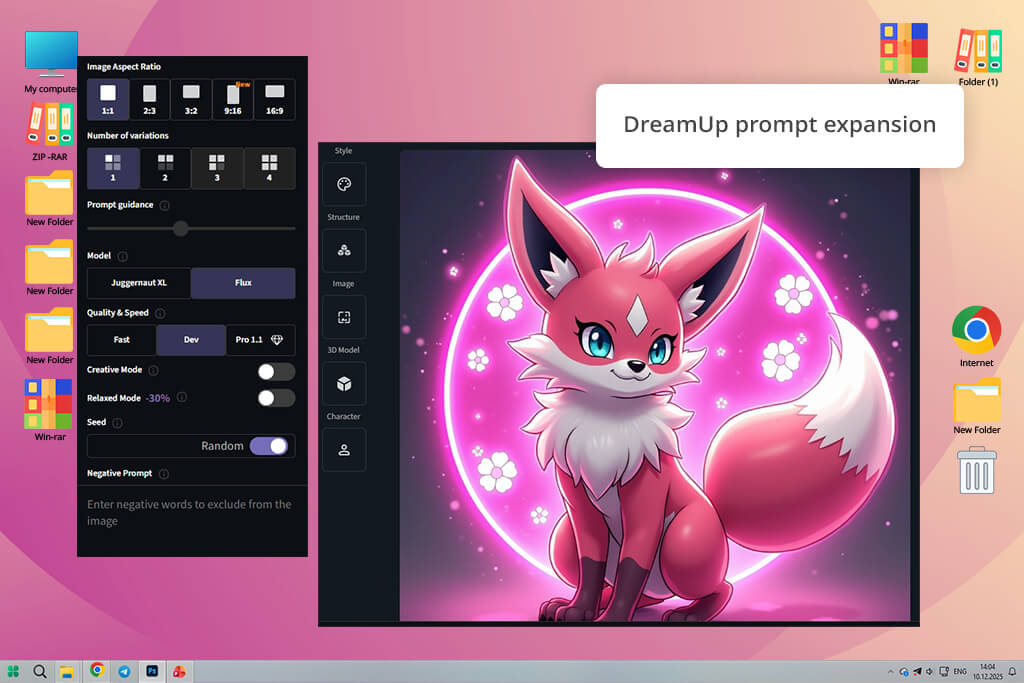Turn off the Random seed switch

click(x=268, y=446)
